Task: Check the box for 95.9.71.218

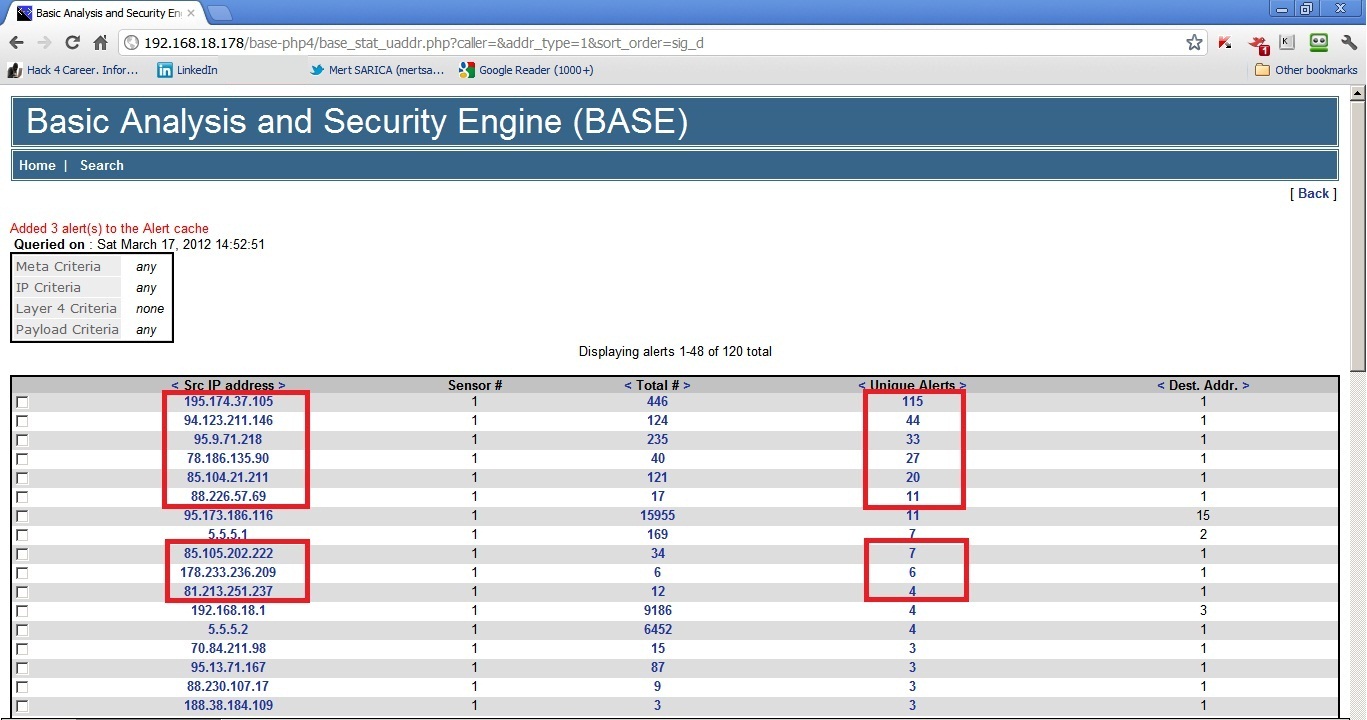Action: 22,440
